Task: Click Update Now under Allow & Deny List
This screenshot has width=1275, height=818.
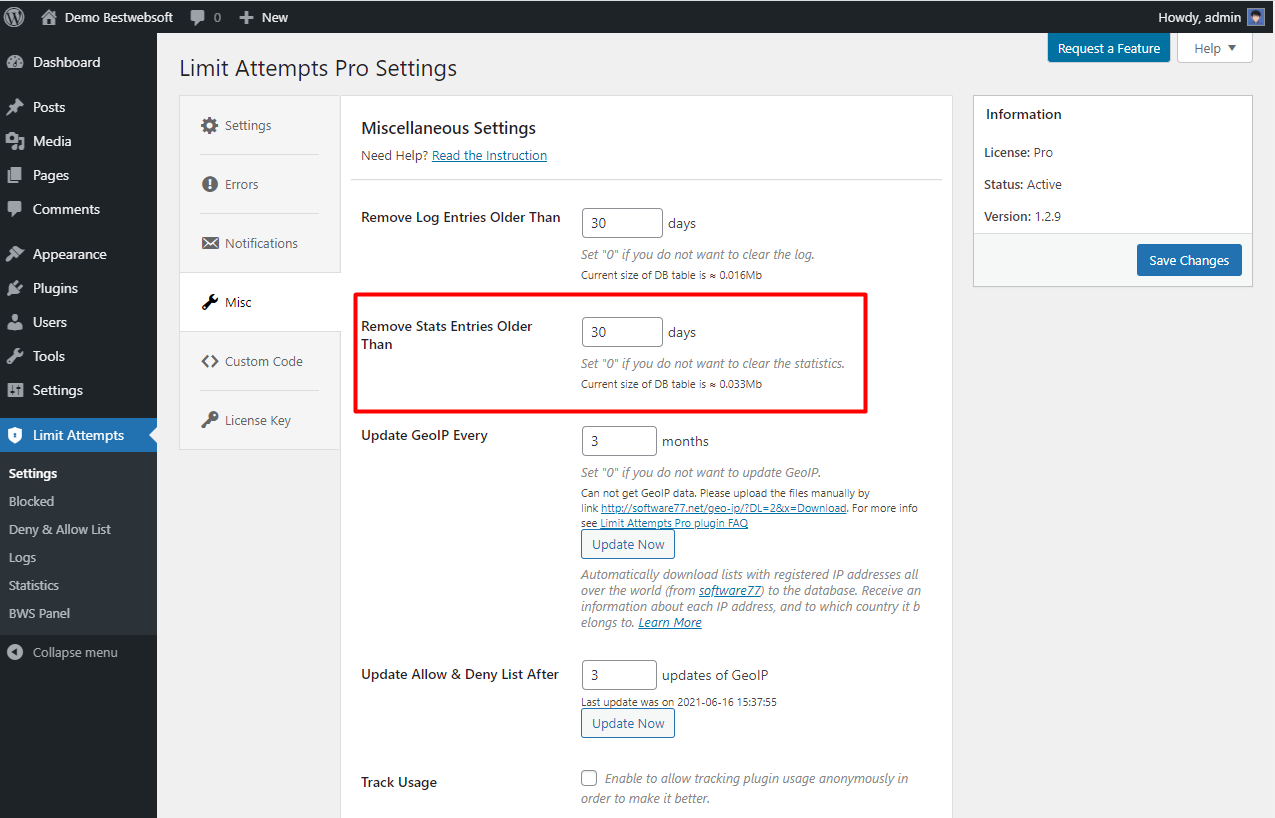Action: pyautogui.click(x=628, y=723)
